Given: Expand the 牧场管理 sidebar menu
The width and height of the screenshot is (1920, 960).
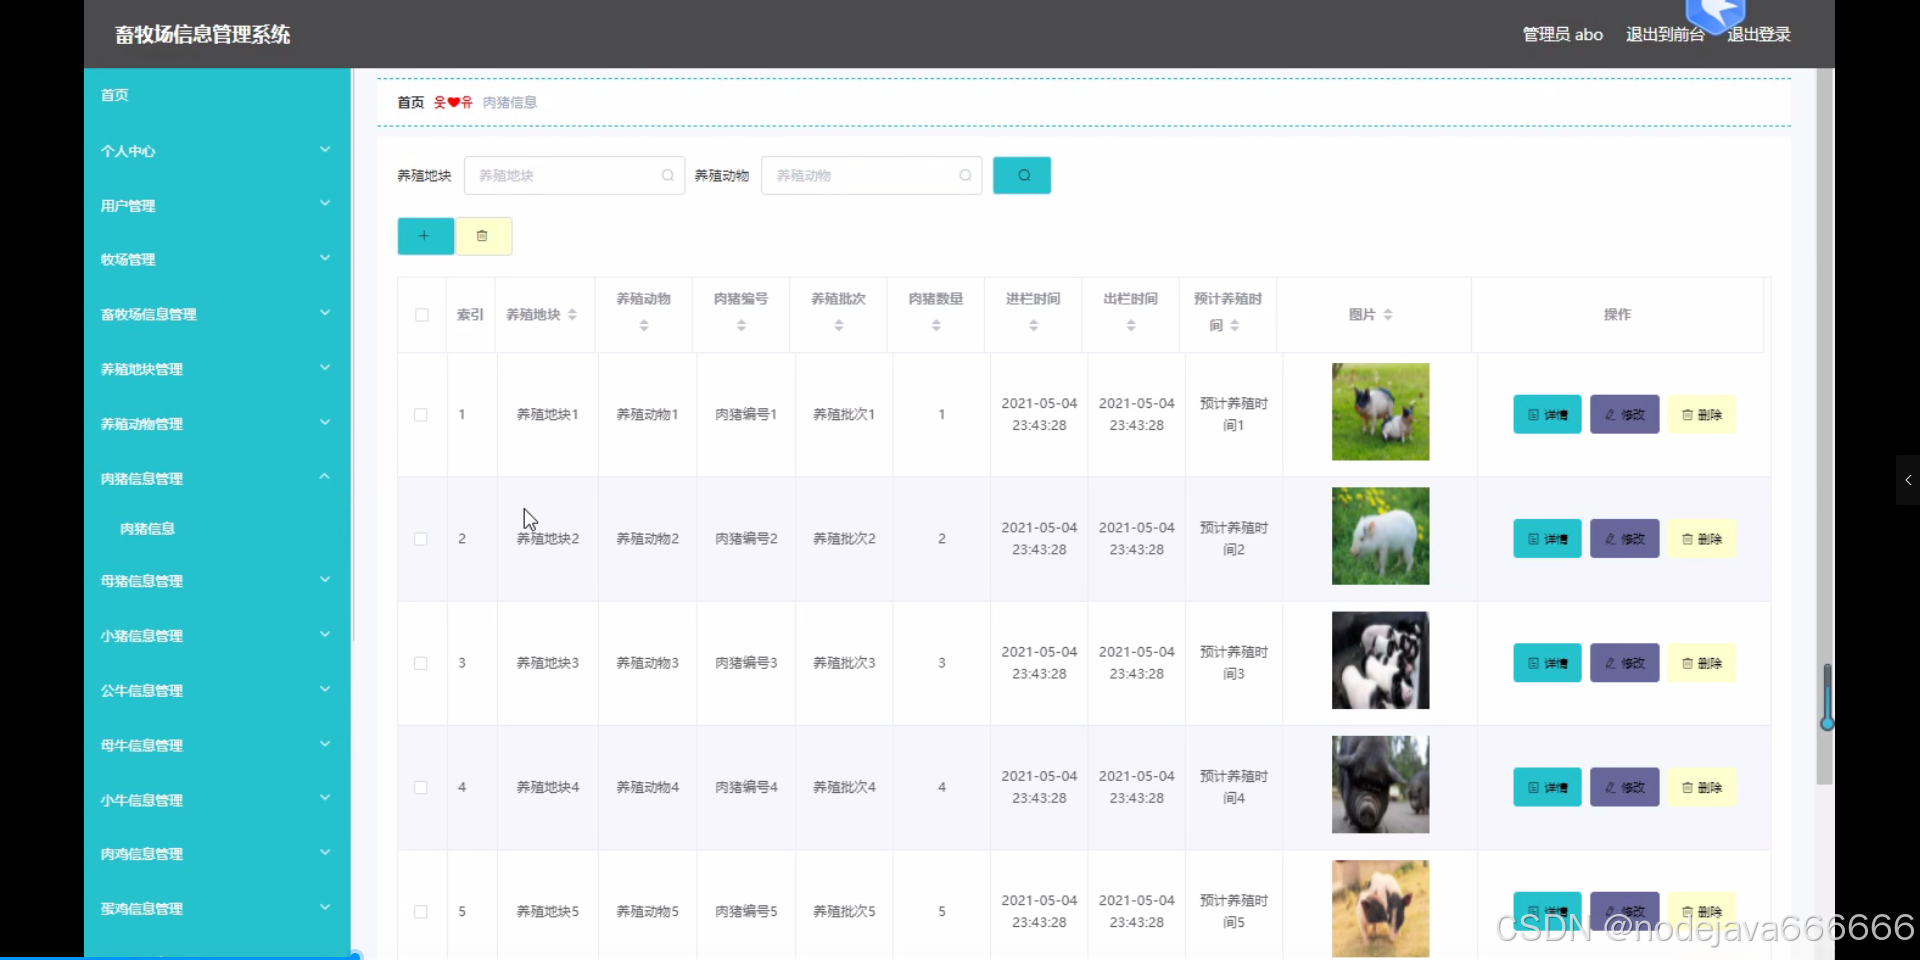Looking at the screenshot, I should click(x=217, y=259).
